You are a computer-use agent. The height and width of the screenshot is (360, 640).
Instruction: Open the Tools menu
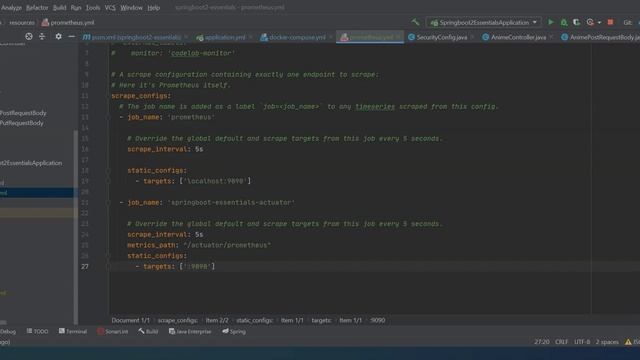tap(93, 8)
